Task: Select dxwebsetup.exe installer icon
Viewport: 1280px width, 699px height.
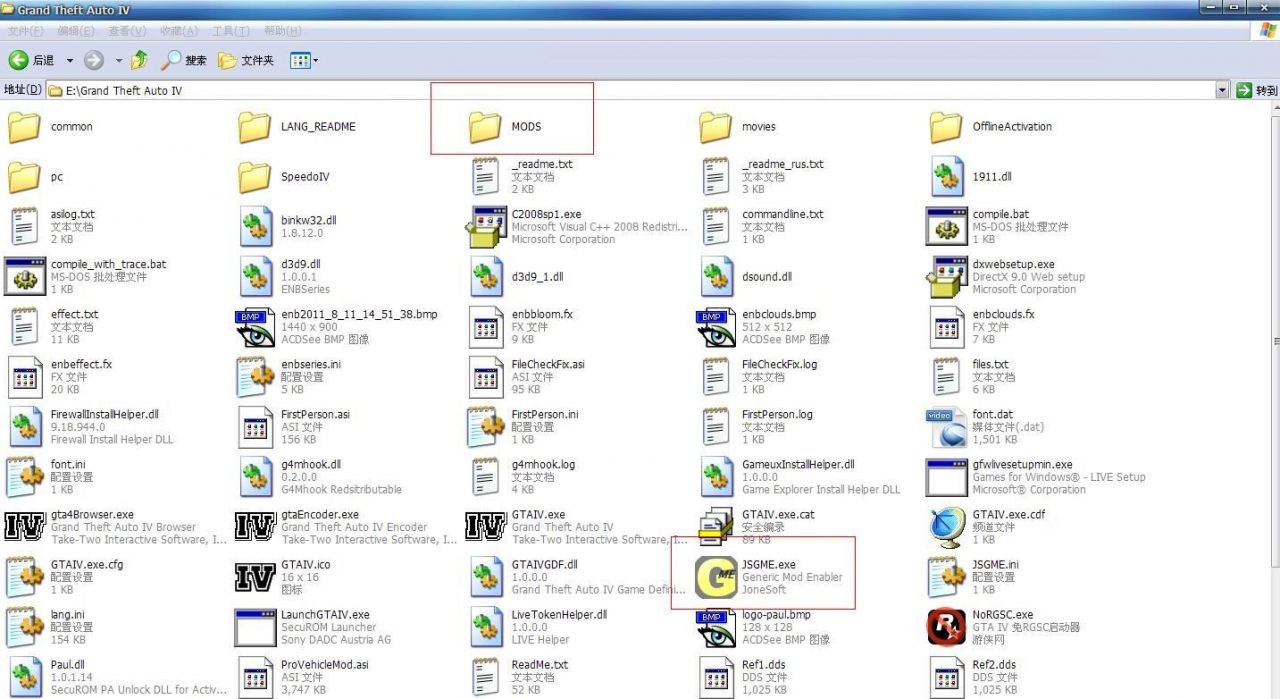Action: point(946,277)
